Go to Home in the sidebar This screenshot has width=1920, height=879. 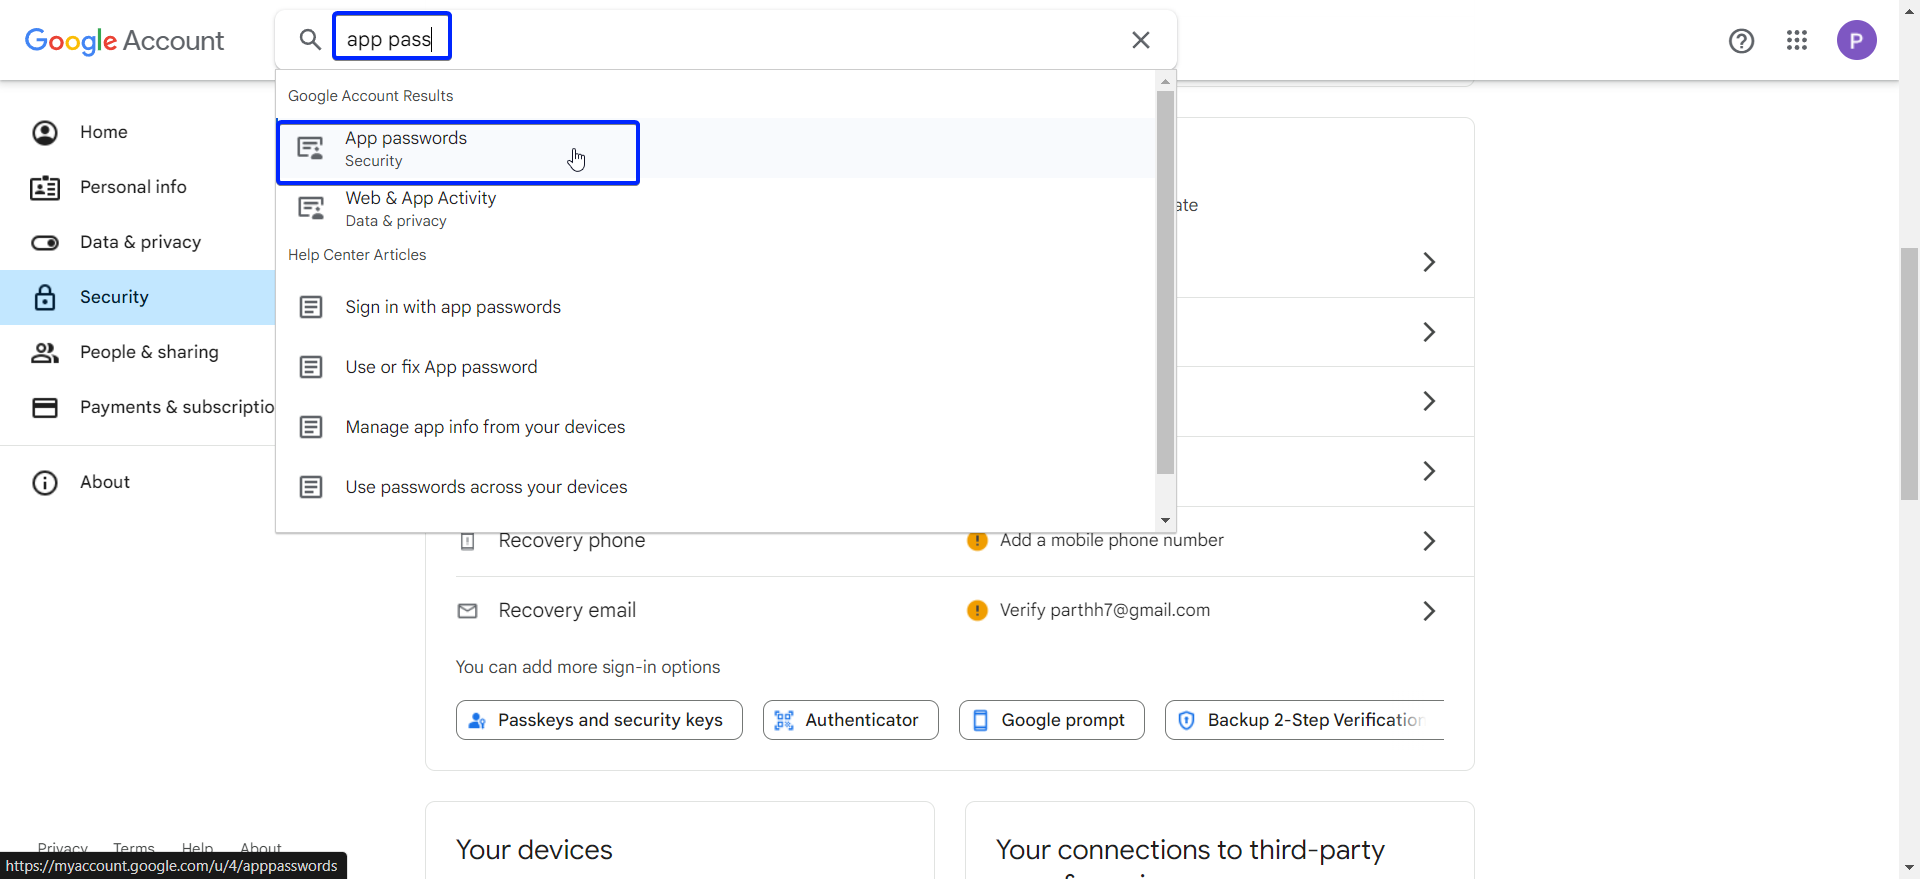[x=138, y=132]
